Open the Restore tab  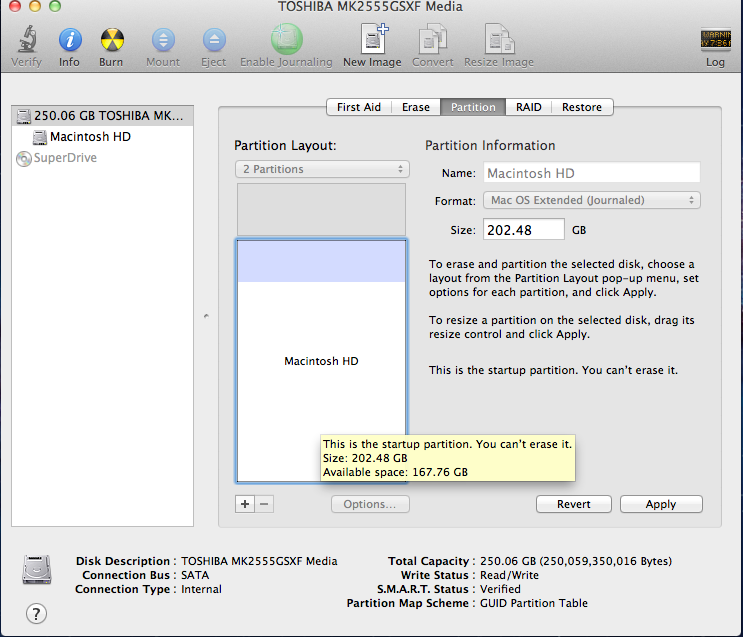pyautogui.click(x=582, y=107)
